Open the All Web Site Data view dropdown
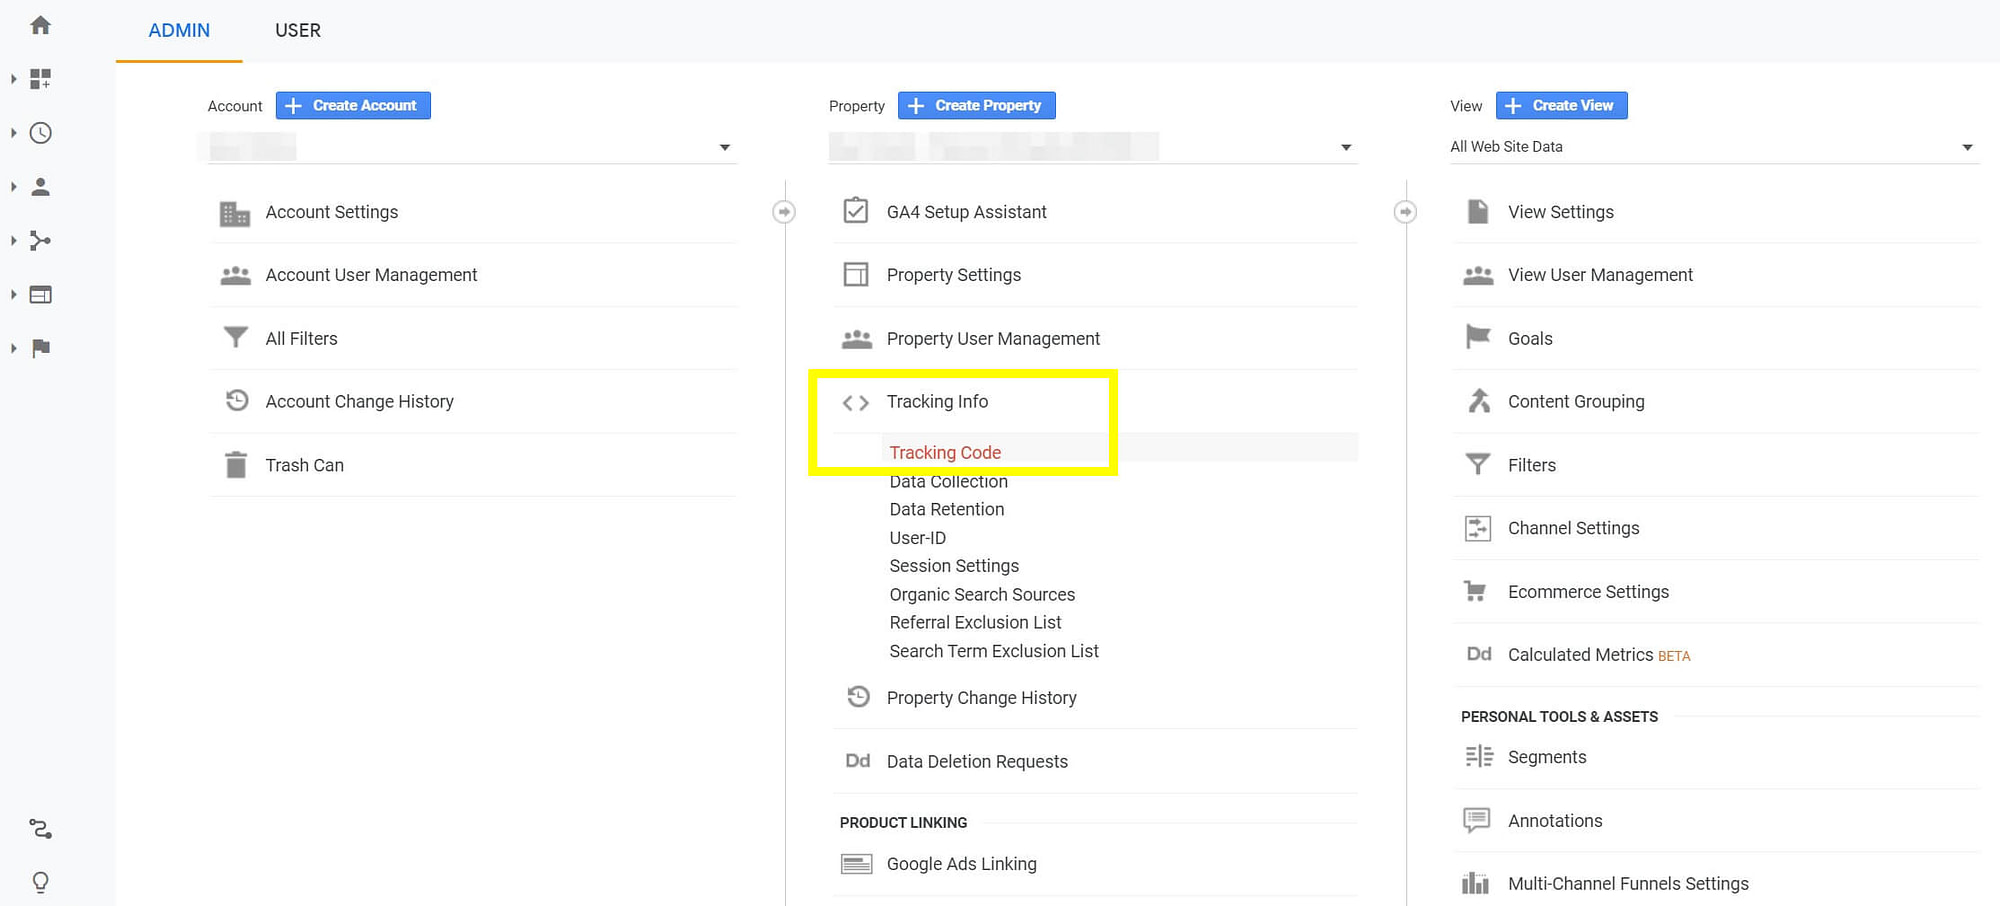Image resolution: width=2000 pixels, height=906 pixels. pyautogui.click(x=1967, y=146)
